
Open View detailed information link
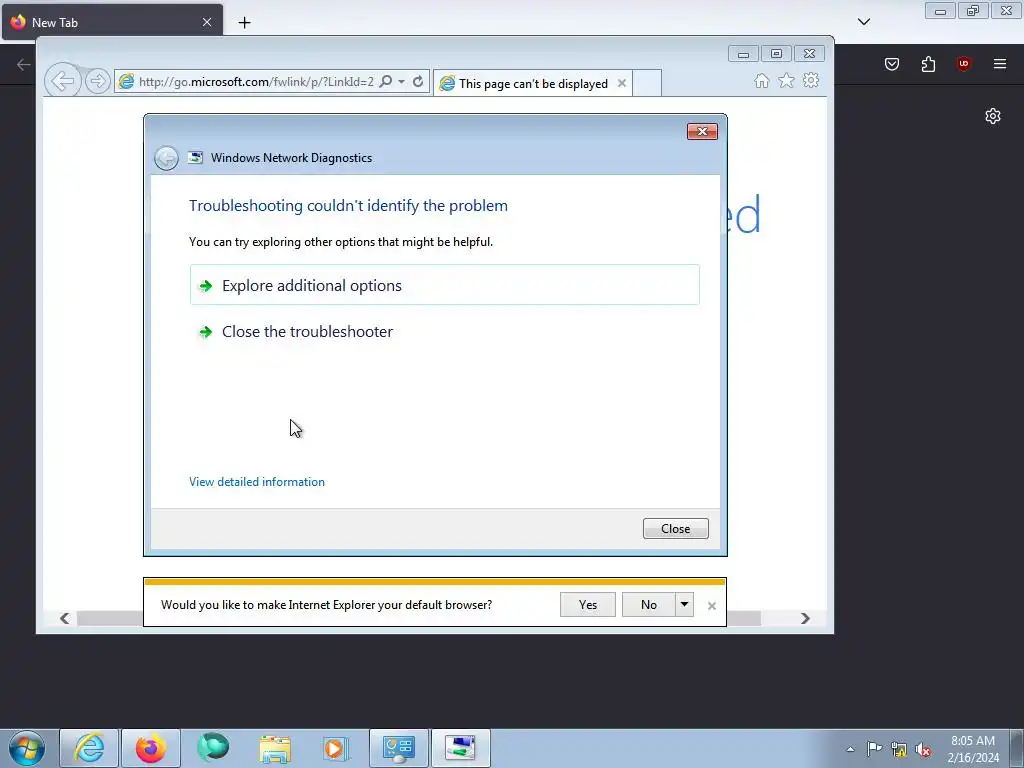click(257, 482)
